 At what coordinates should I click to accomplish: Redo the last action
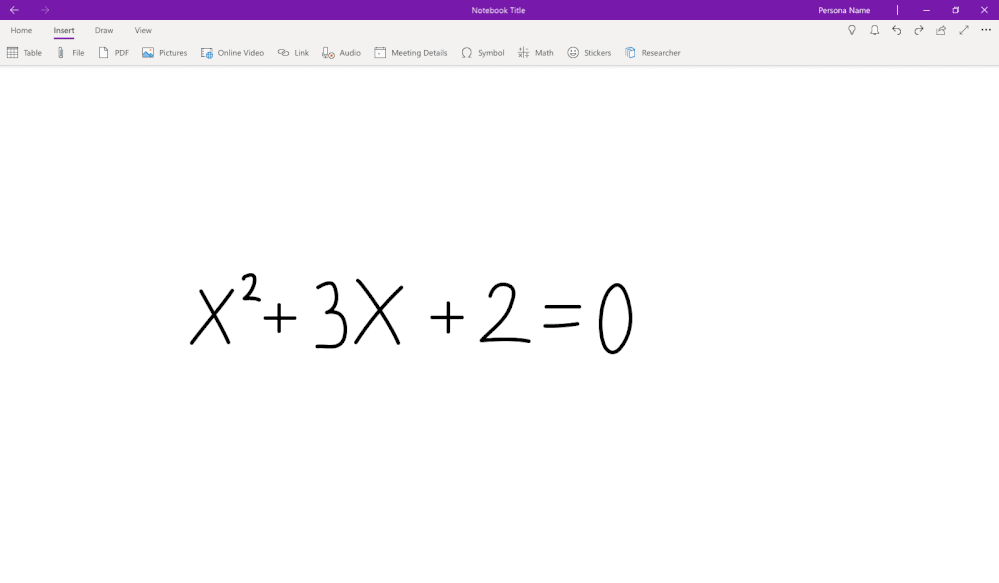click(x=918, y=30)
